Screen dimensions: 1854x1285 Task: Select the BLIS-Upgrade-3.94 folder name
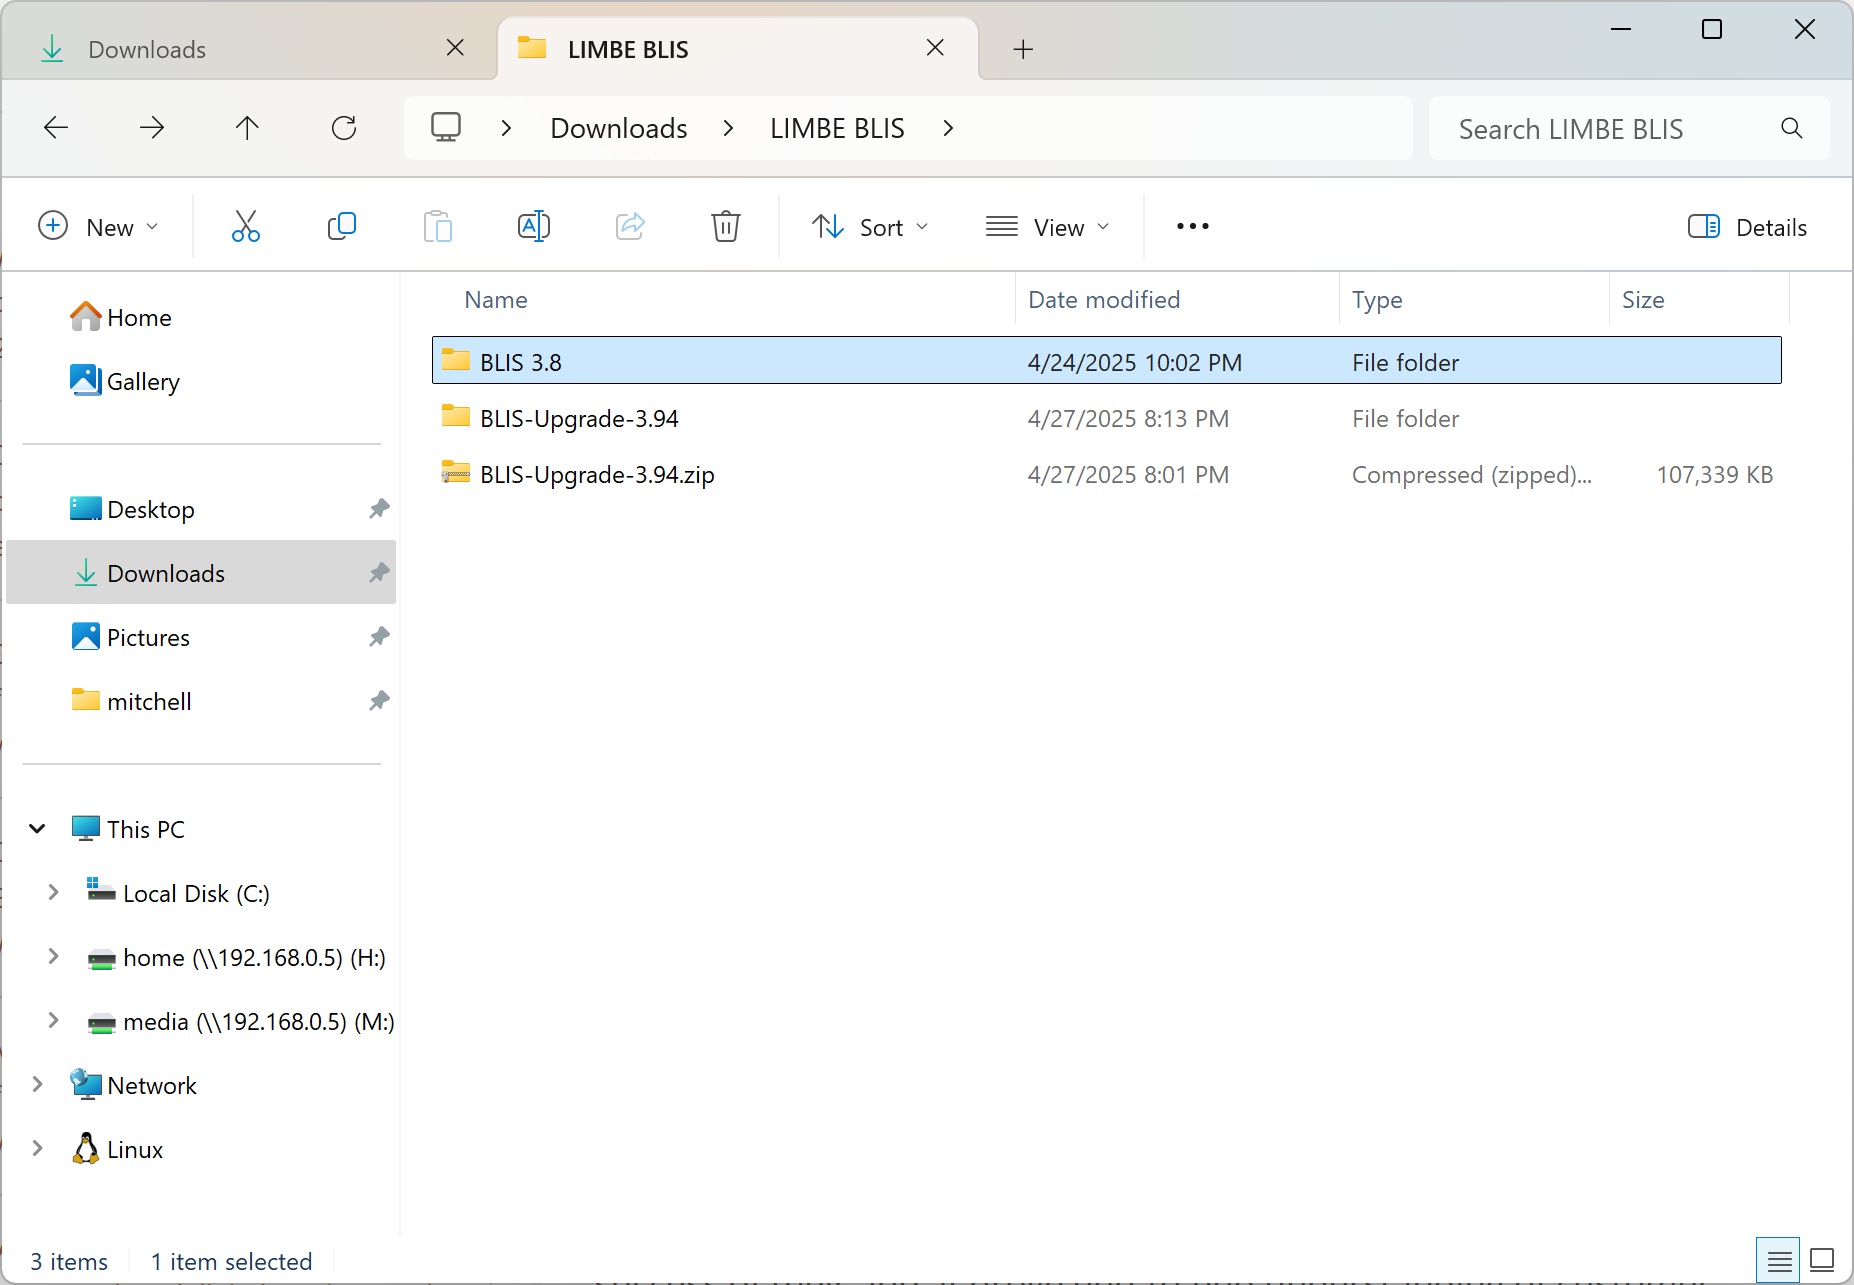click(579, 419)
